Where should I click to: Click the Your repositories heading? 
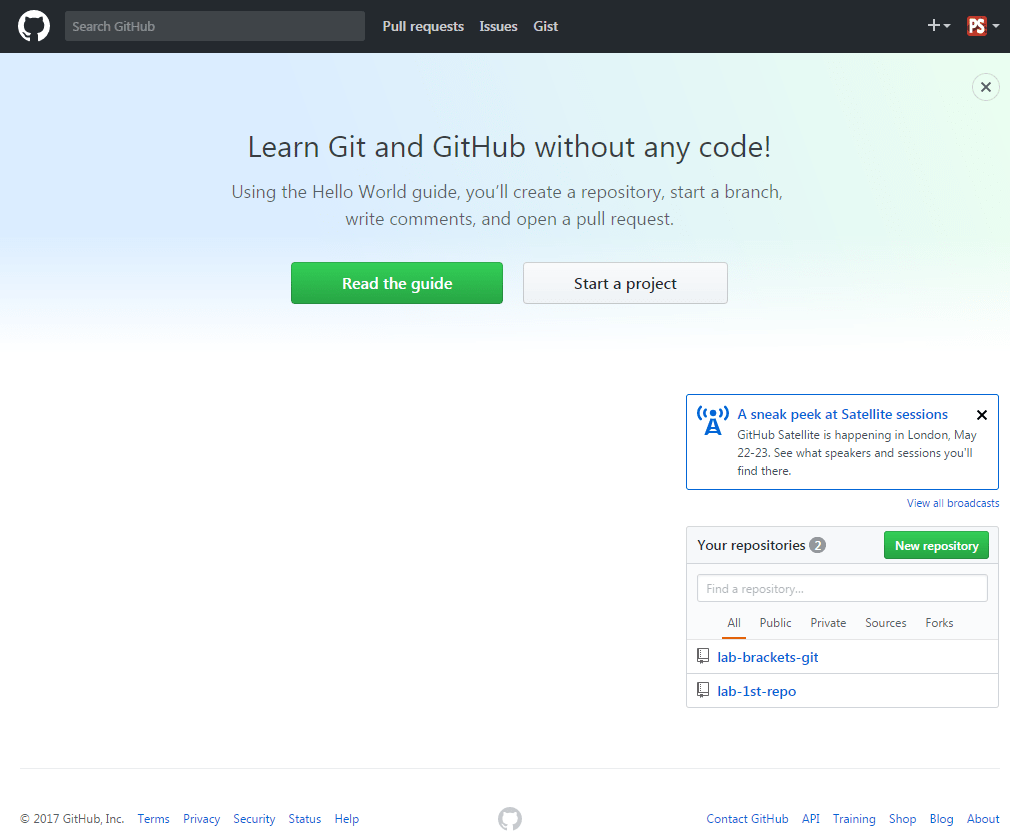tap(751, 545)
